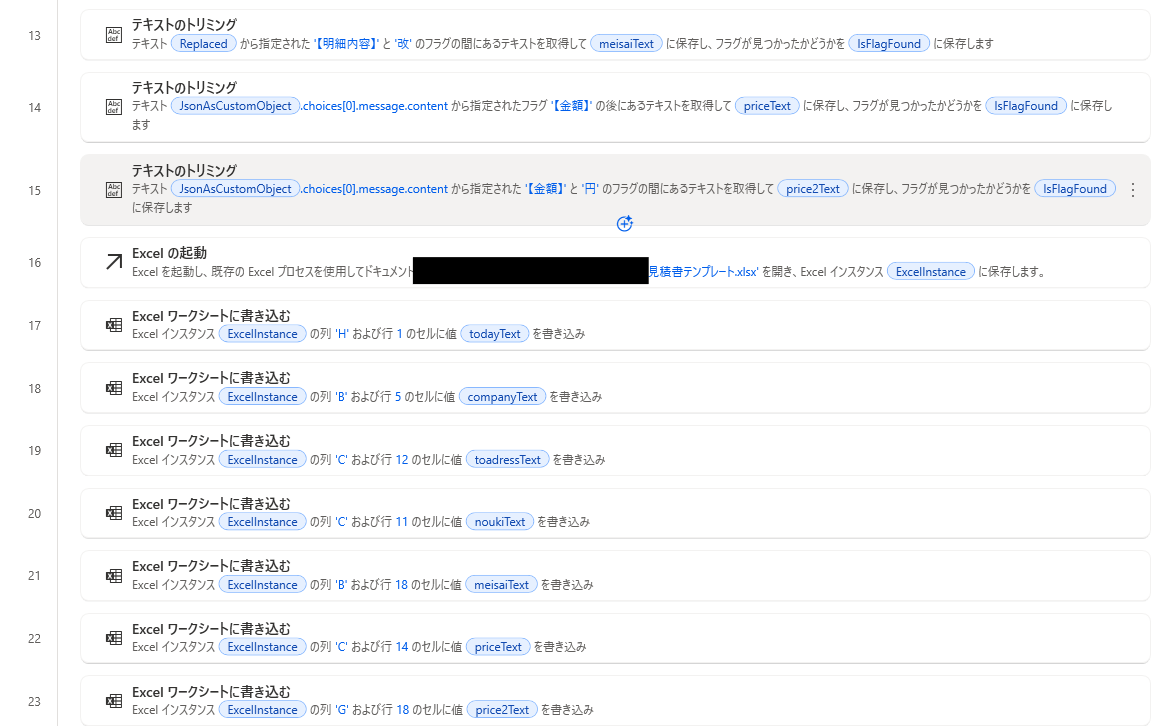Click the 見積書テンプレート.xlsx file link

pos(703,272)
